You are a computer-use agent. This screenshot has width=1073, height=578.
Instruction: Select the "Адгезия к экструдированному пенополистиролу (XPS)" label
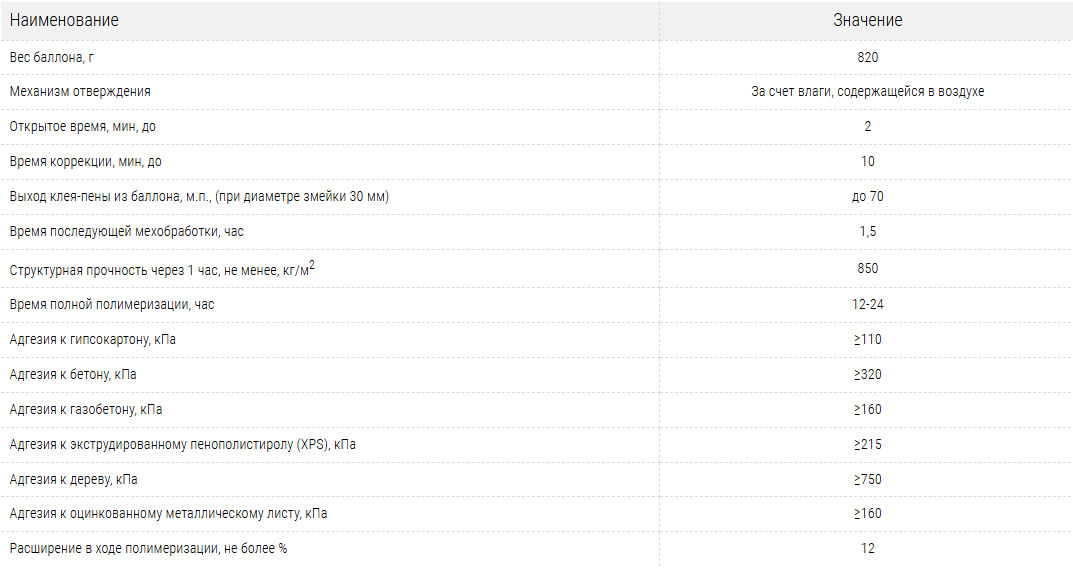182,444
